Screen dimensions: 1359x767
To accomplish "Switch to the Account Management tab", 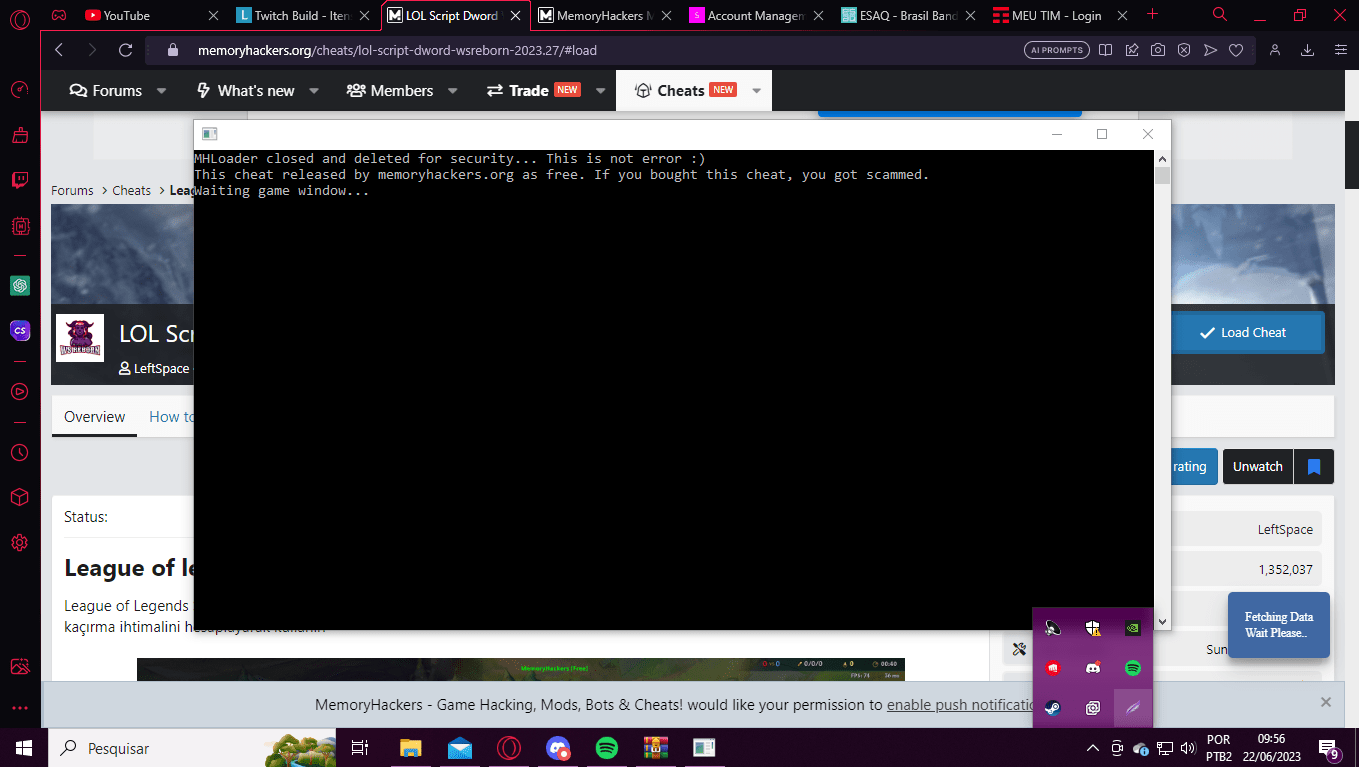I will pos(757,15).
